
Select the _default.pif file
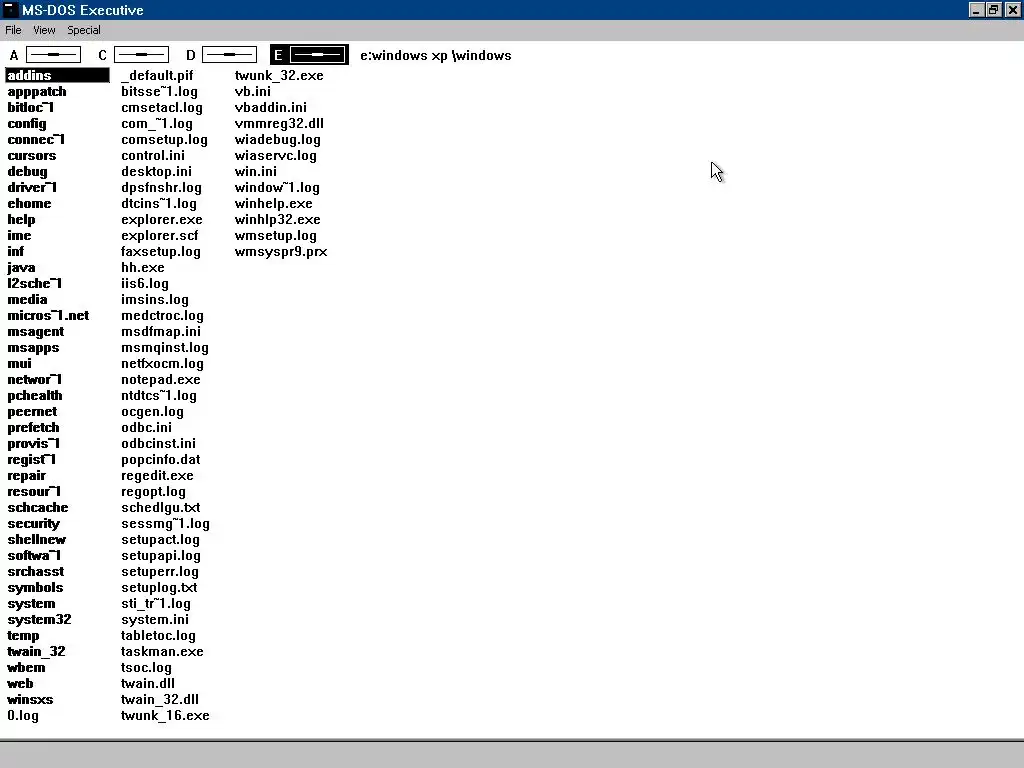click(157, 75)
